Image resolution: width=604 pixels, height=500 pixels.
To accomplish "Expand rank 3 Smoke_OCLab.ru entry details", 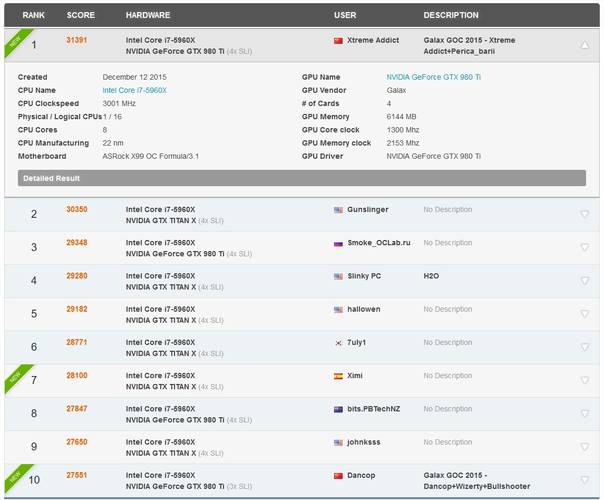I will [584, 247].
